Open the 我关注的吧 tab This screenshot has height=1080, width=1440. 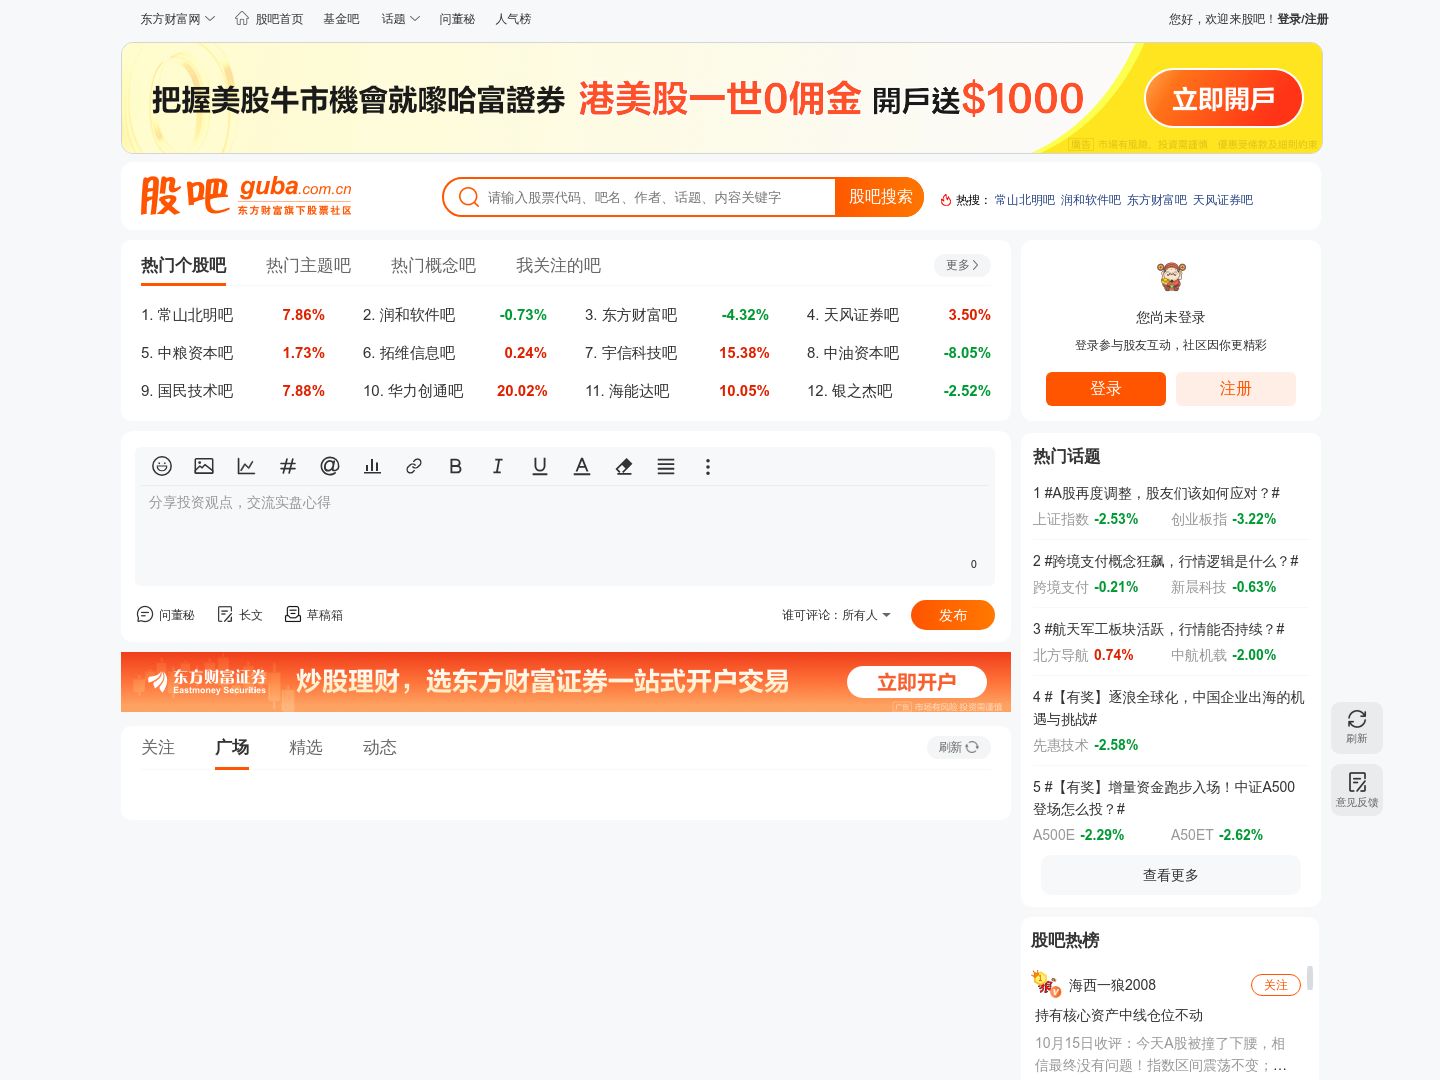tap(558, 265)
